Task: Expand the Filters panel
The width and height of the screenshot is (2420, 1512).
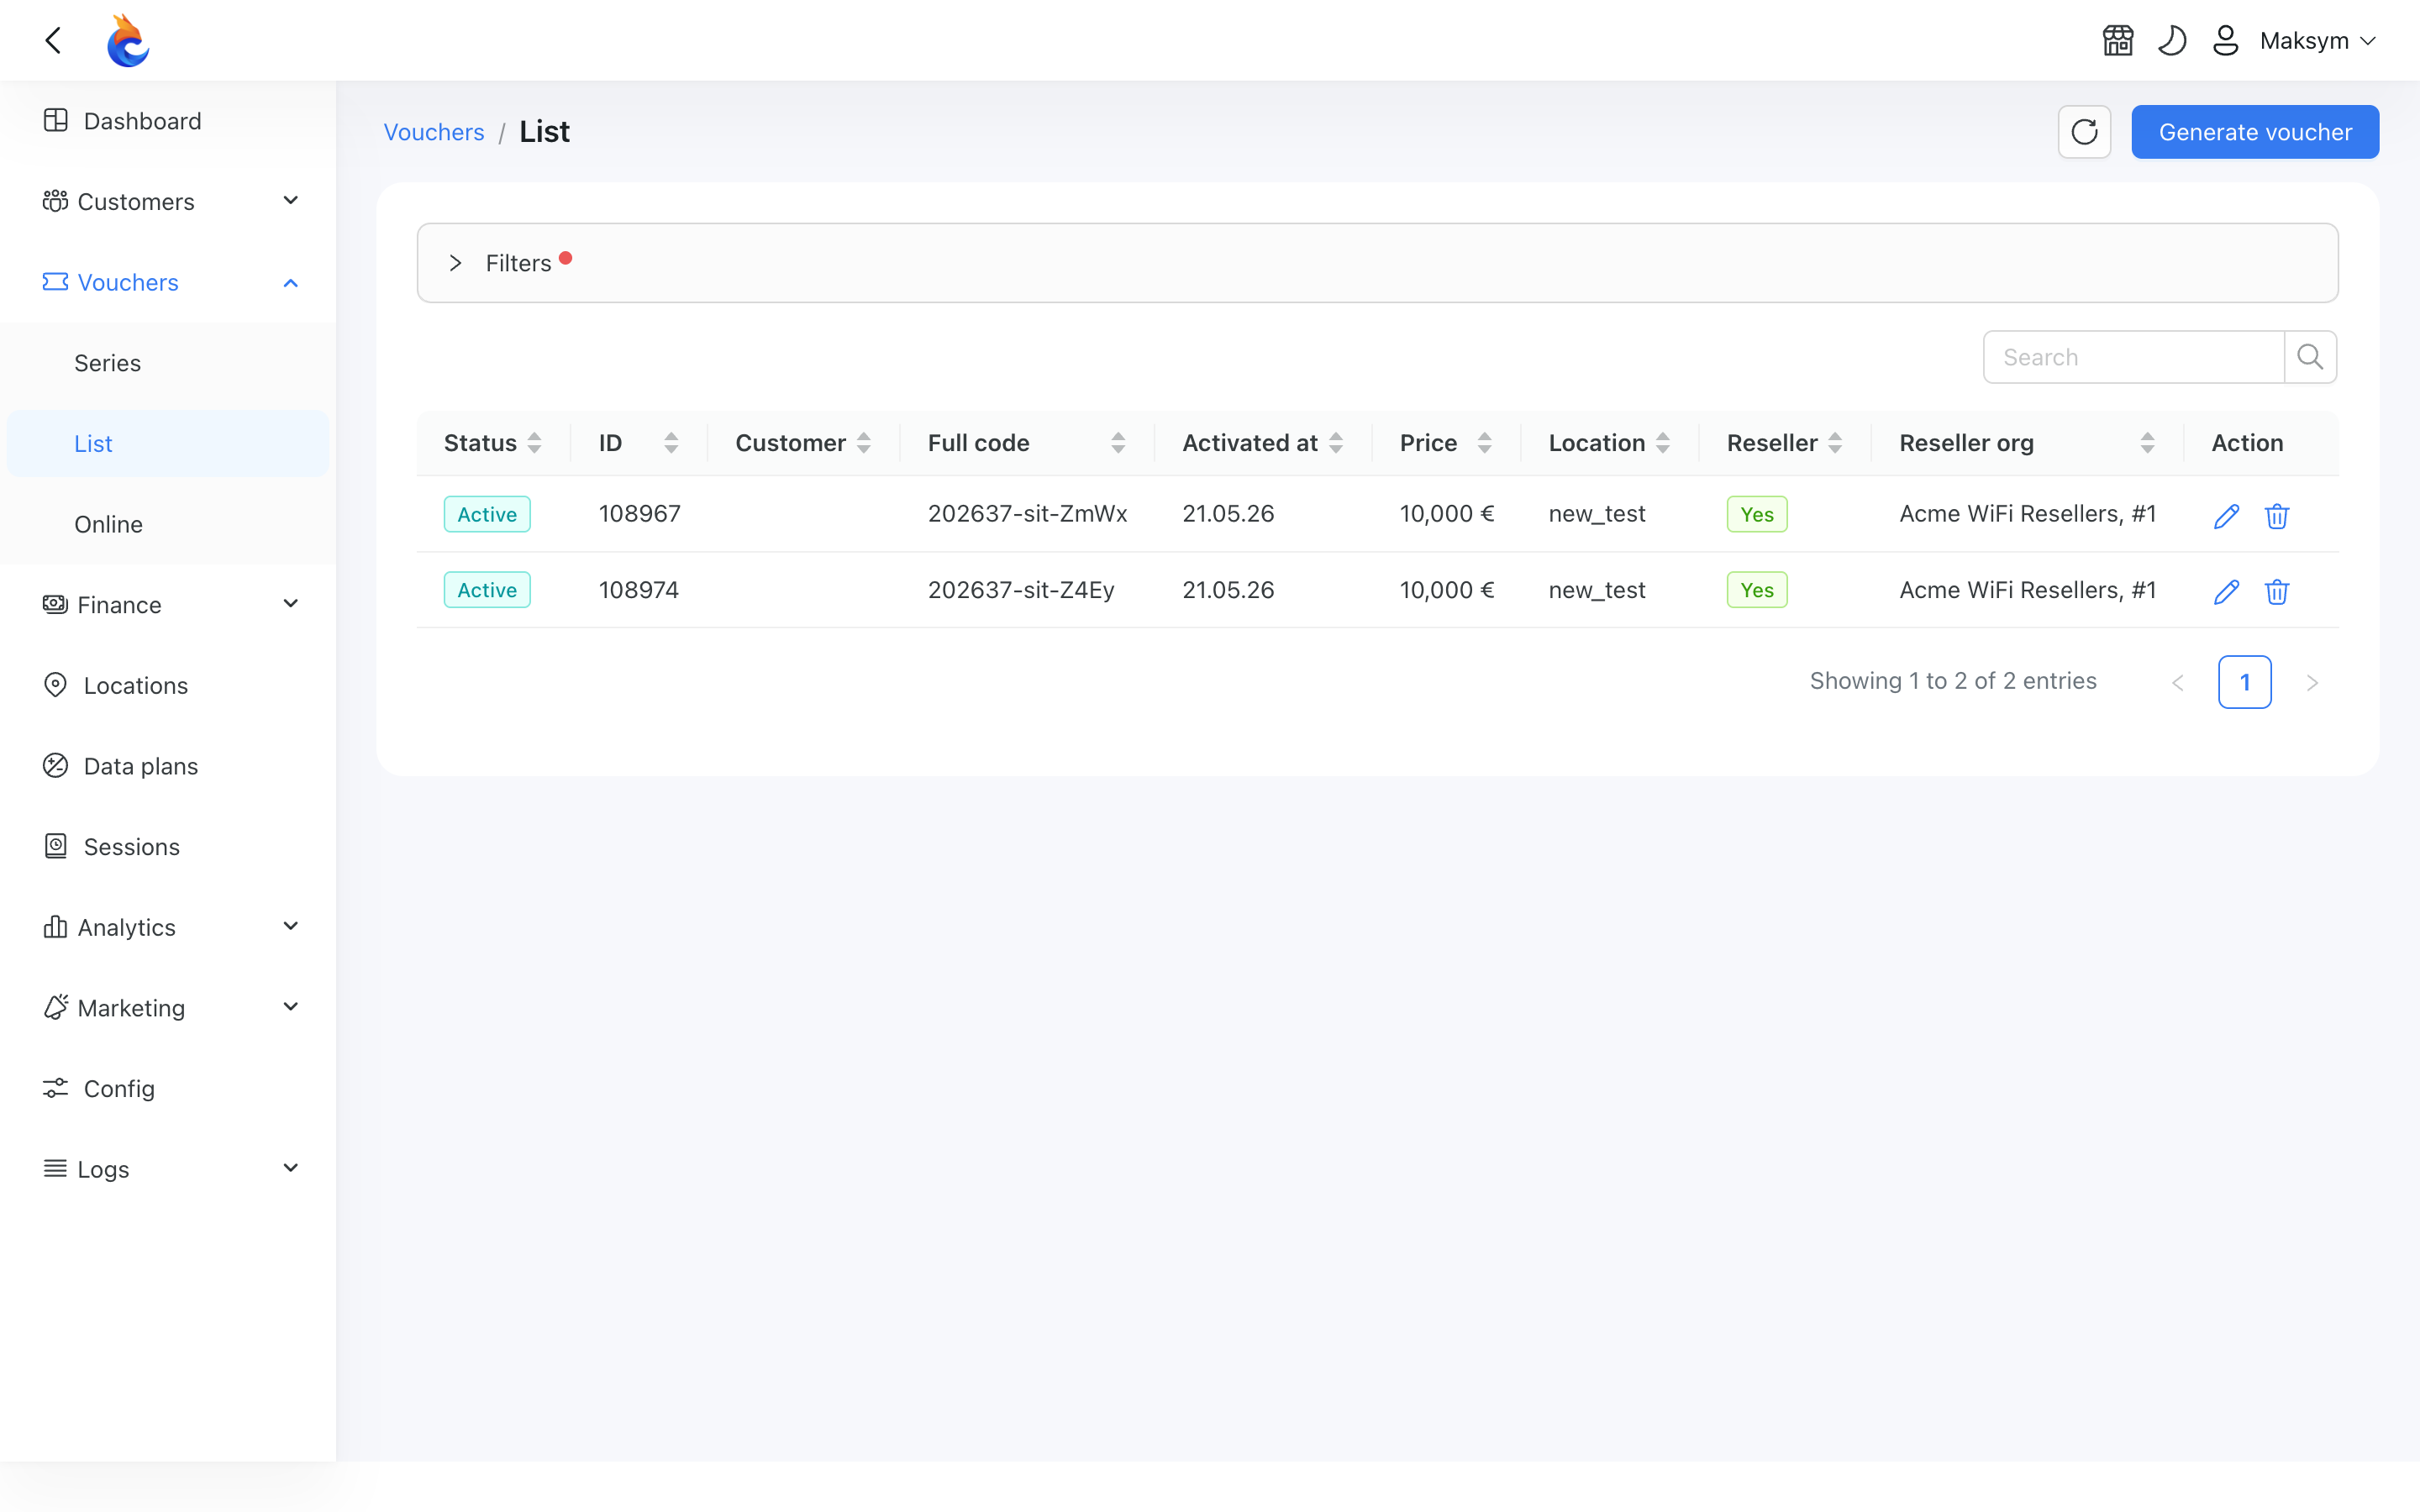Action: pos(1377,263)
